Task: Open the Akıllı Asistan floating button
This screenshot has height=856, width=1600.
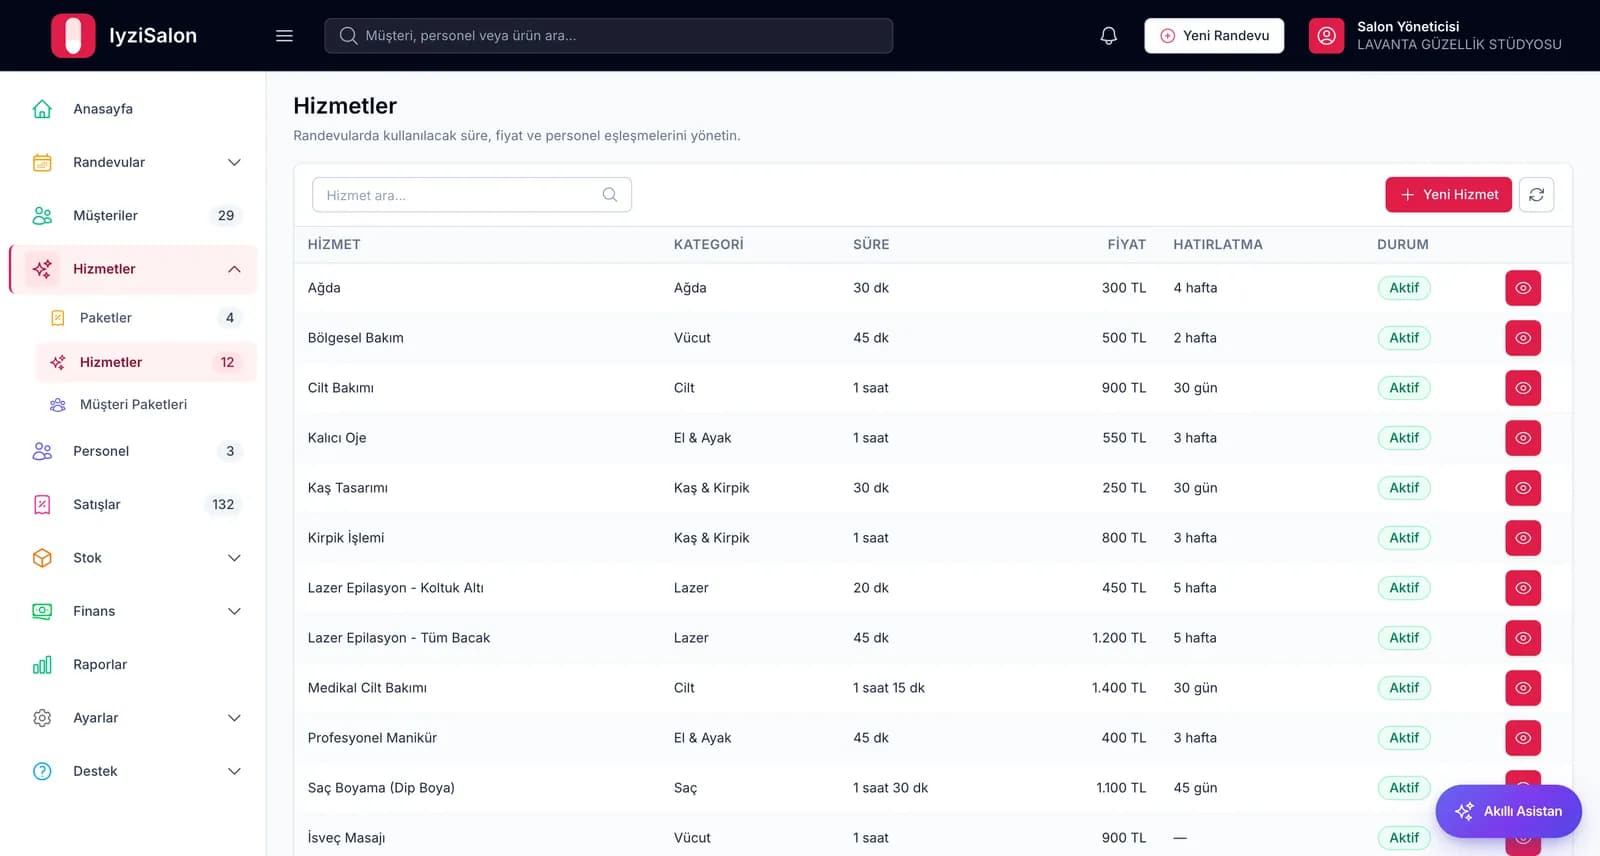Action: 1508,811
